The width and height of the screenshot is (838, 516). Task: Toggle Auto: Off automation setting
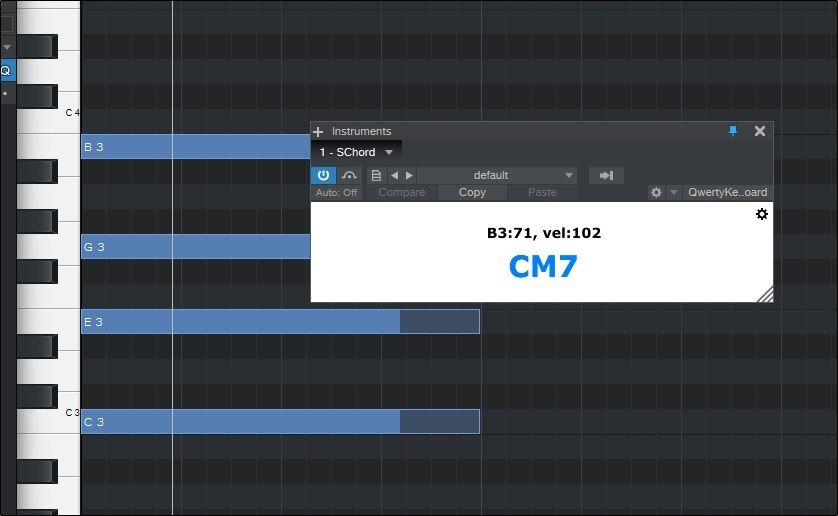click(336, 192)
